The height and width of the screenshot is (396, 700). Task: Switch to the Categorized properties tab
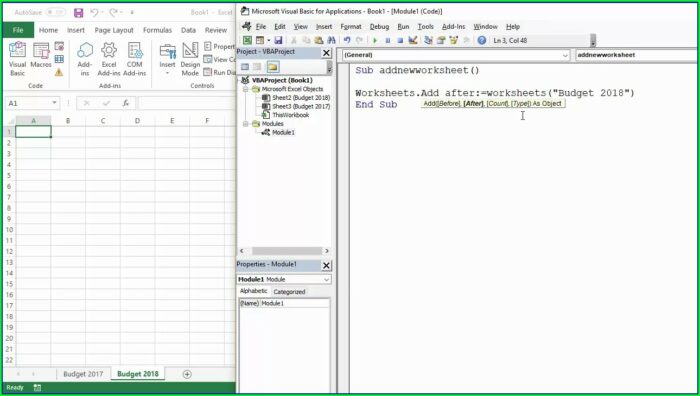point(289,292)
